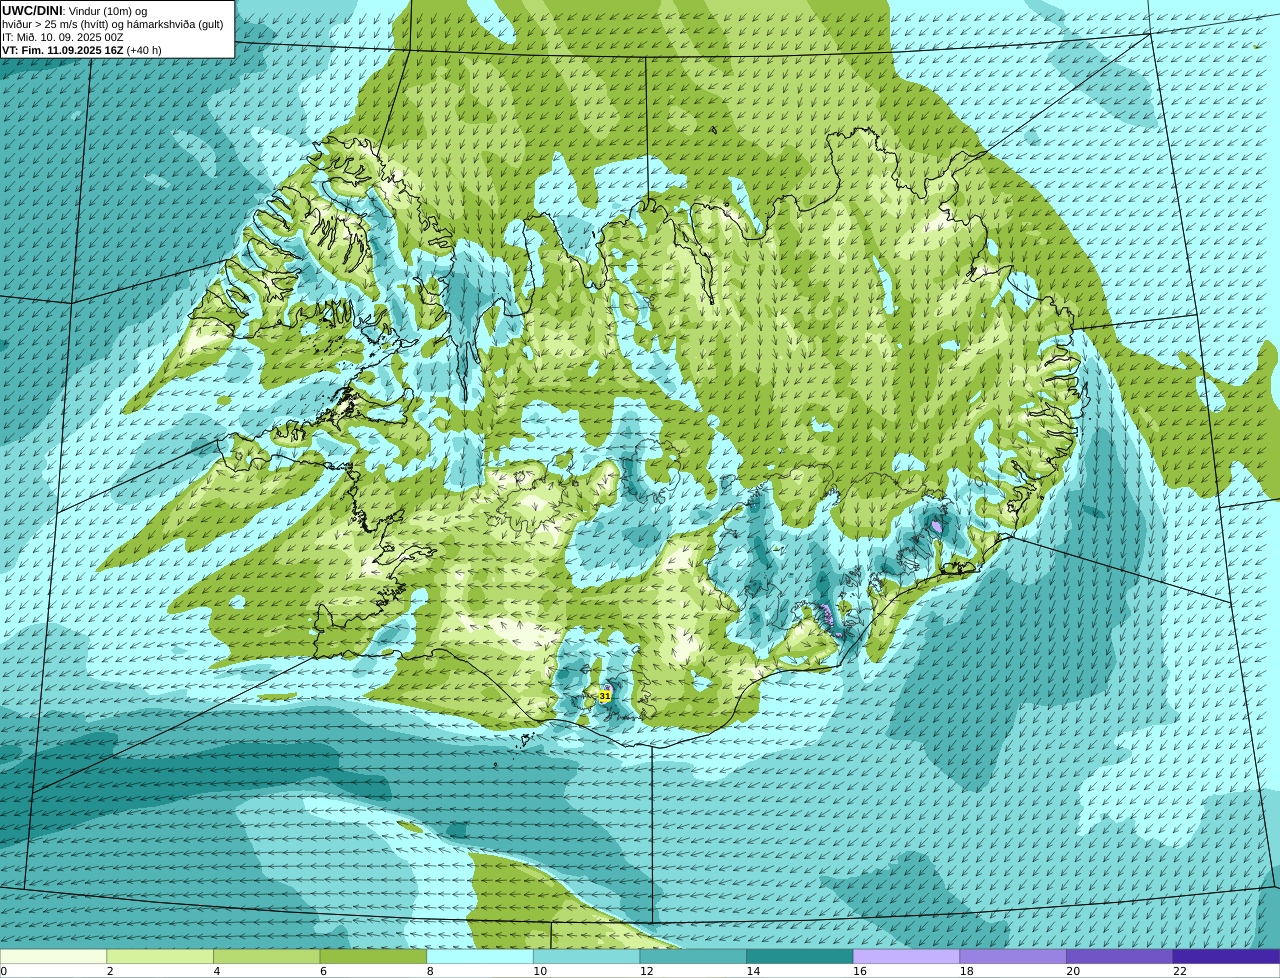Select the dark indigo 22+ m/s legend swatch
The height and width of the screenshot is (978, 1280).
pyautogui.click(x=1227, y=956)
